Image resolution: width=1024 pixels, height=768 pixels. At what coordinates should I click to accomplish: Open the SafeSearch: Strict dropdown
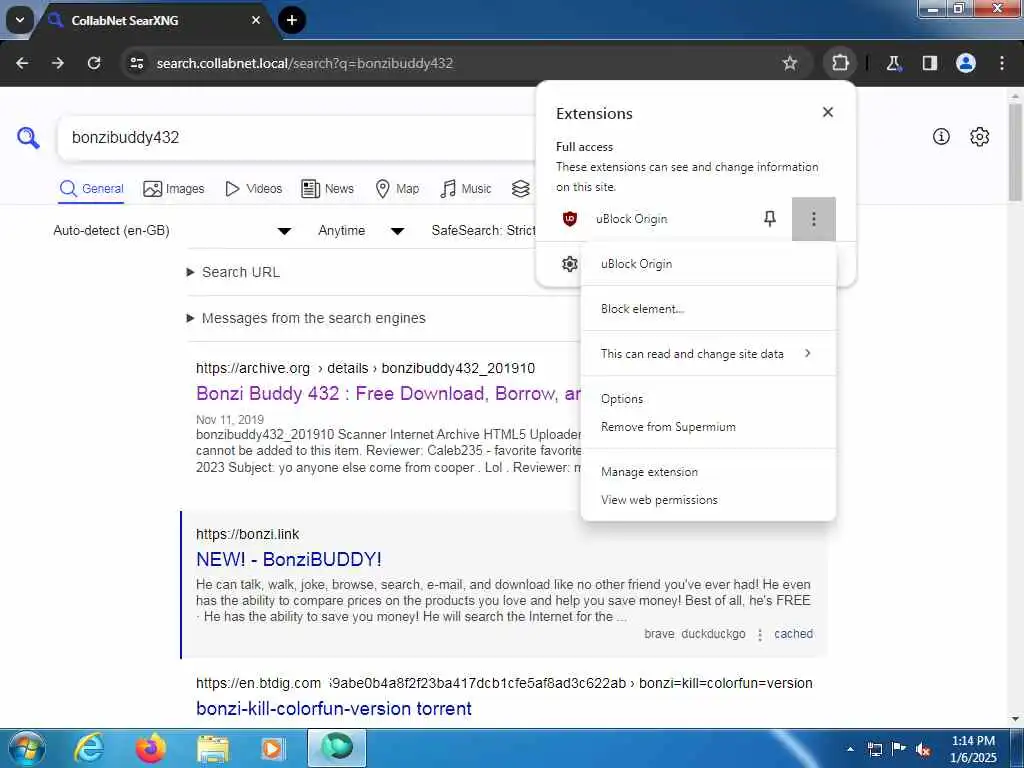pos(483,231)
